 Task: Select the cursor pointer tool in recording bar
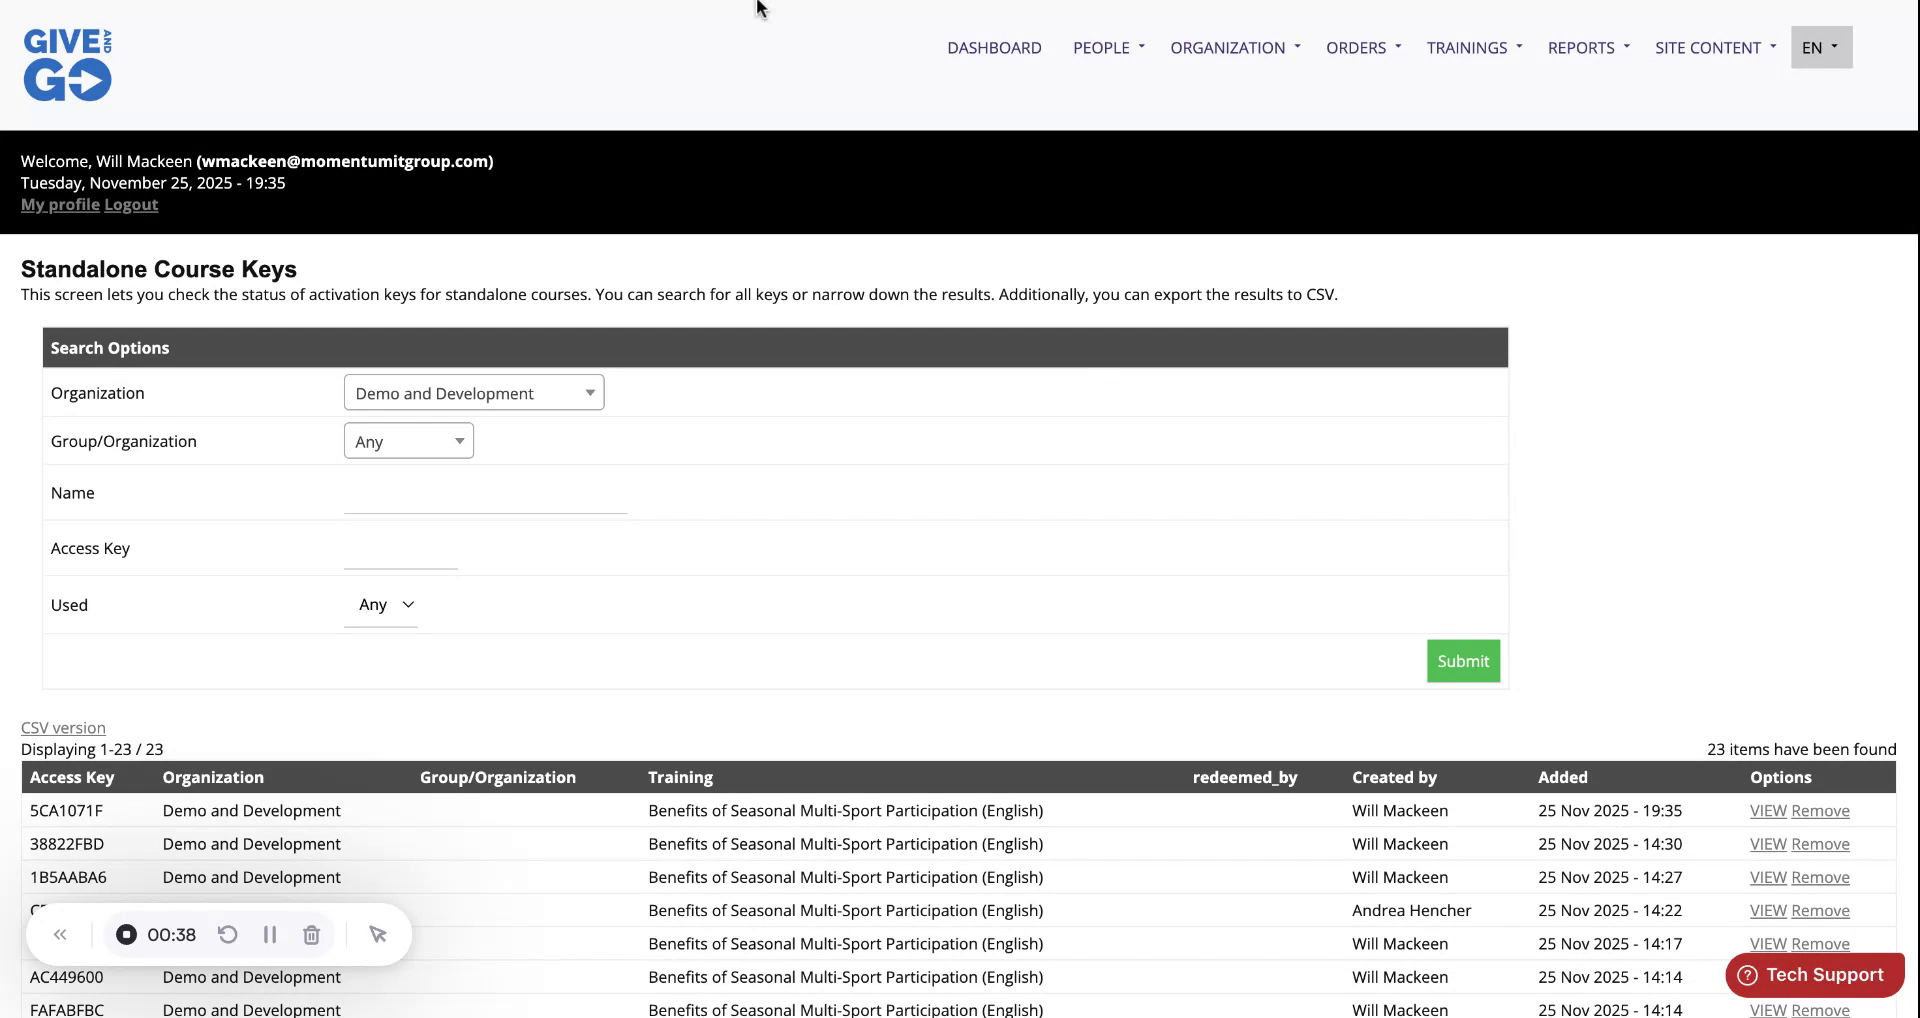click(x=377, y=934)
